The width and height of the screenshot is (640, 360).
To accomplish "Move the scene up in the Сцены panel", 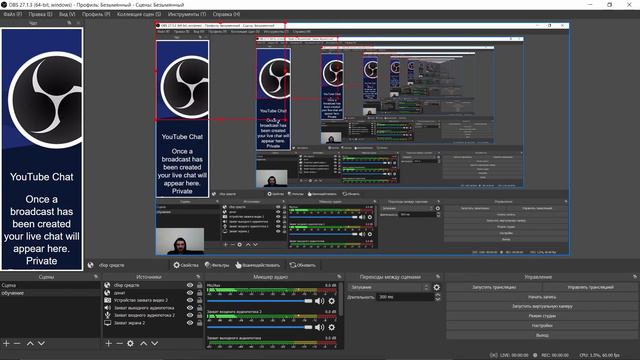I will pyautogui.click(x=30, y=343).
